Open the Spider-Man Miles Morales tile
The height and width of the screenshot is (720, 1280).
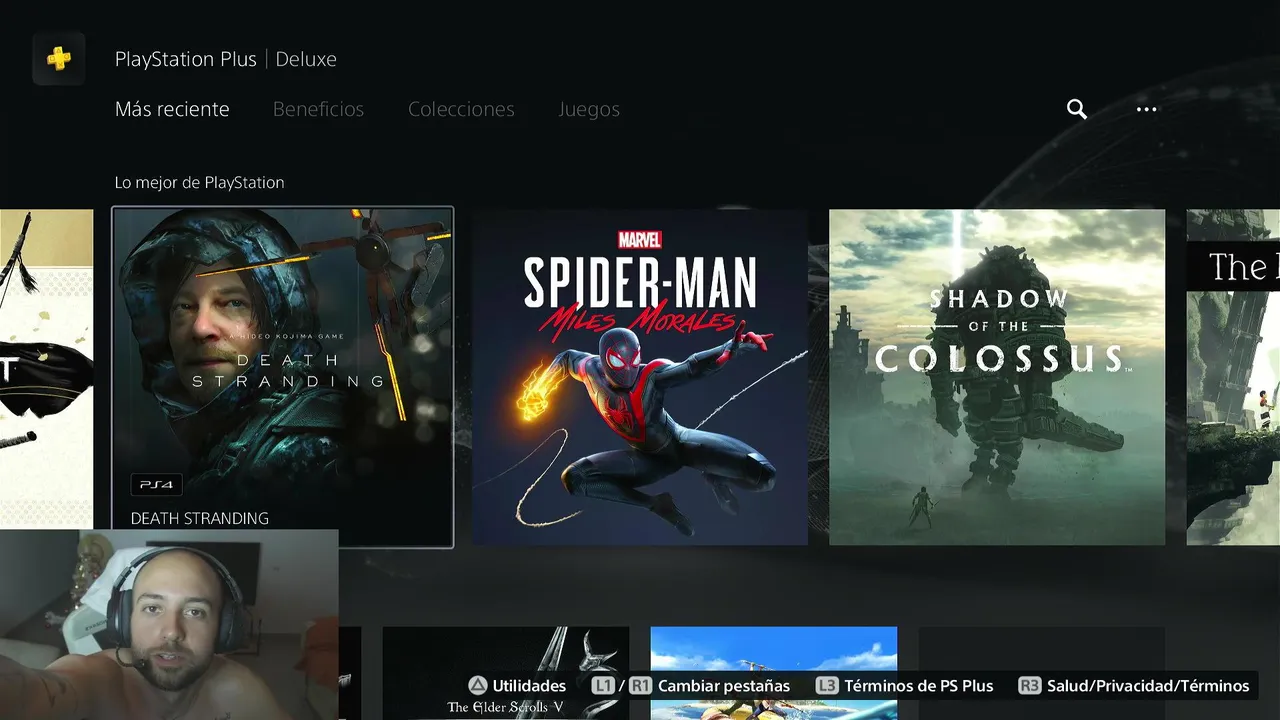click(640, 377)
